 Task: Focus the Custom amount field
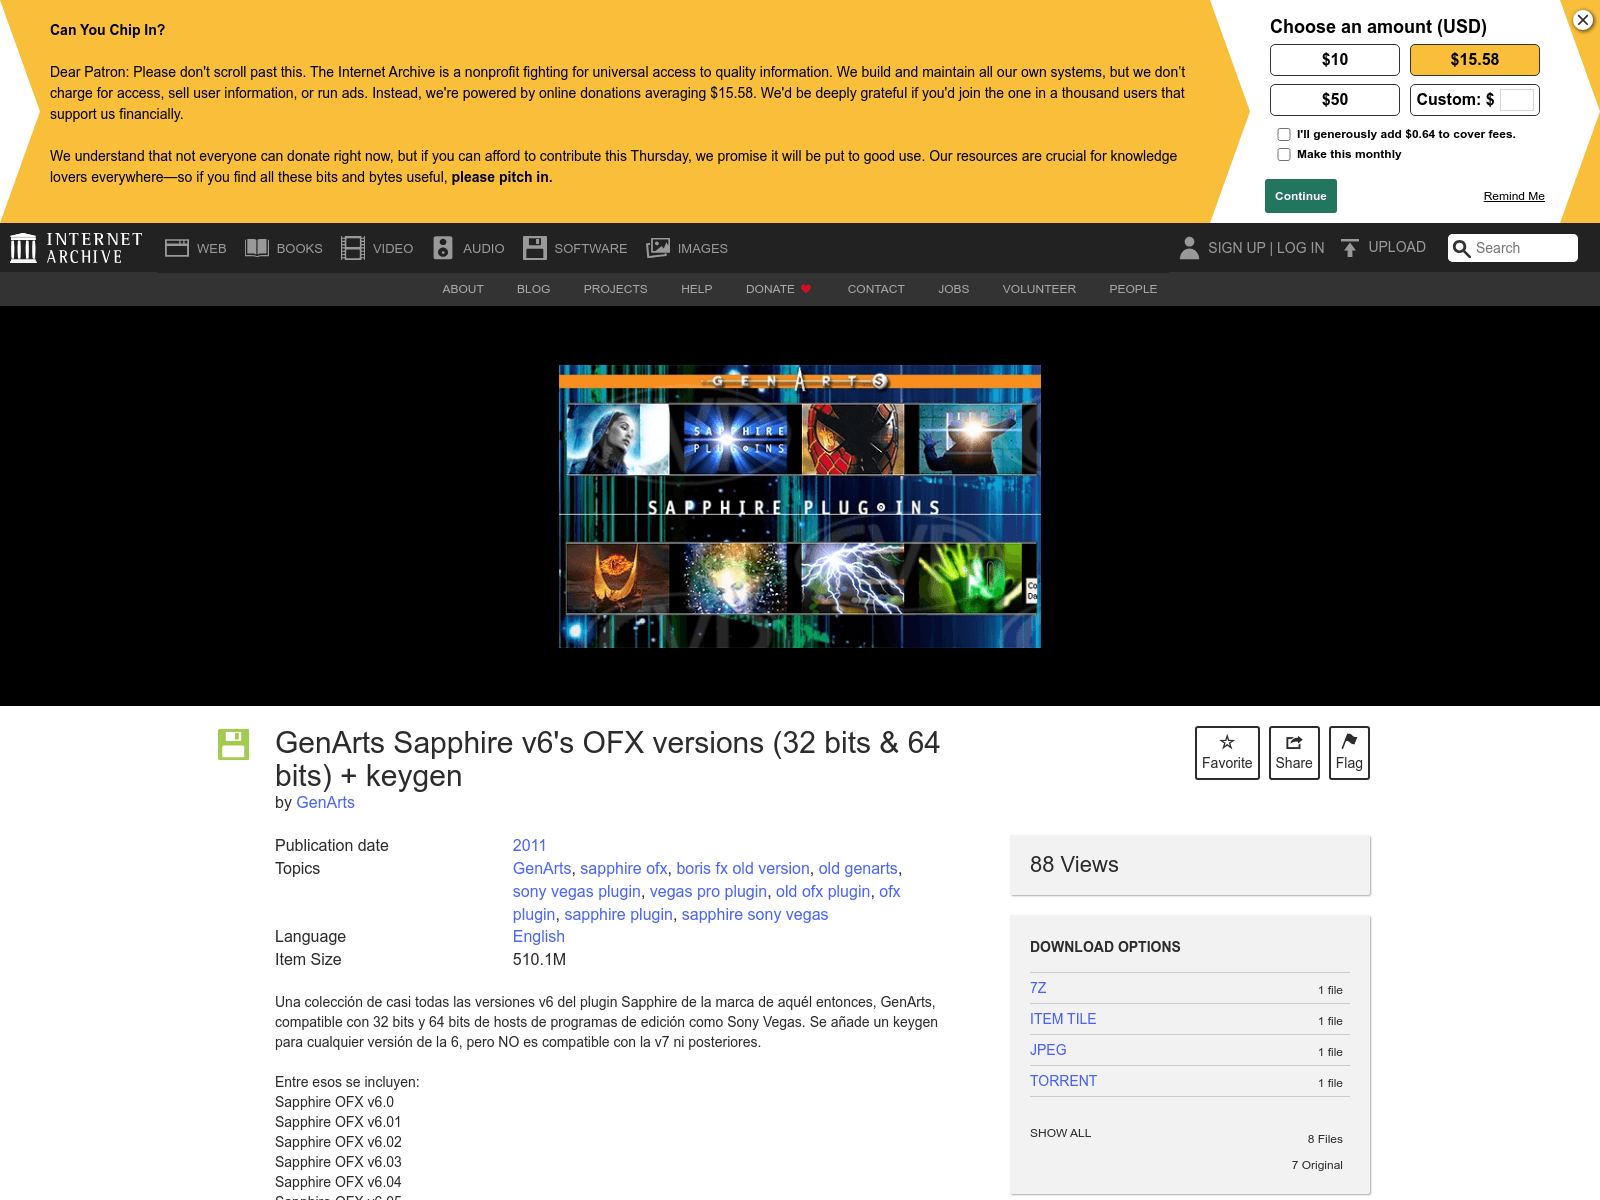tap(1517, 100)
